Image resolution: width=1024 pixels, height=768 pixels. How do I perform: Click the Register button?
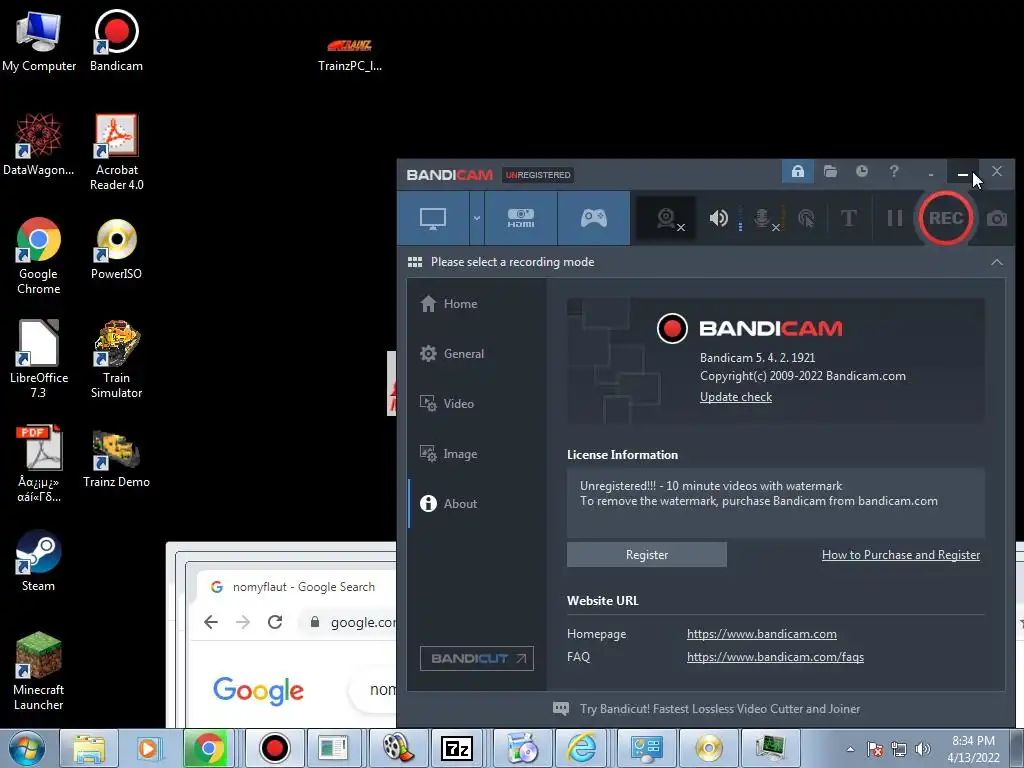(x=647, y=554)
